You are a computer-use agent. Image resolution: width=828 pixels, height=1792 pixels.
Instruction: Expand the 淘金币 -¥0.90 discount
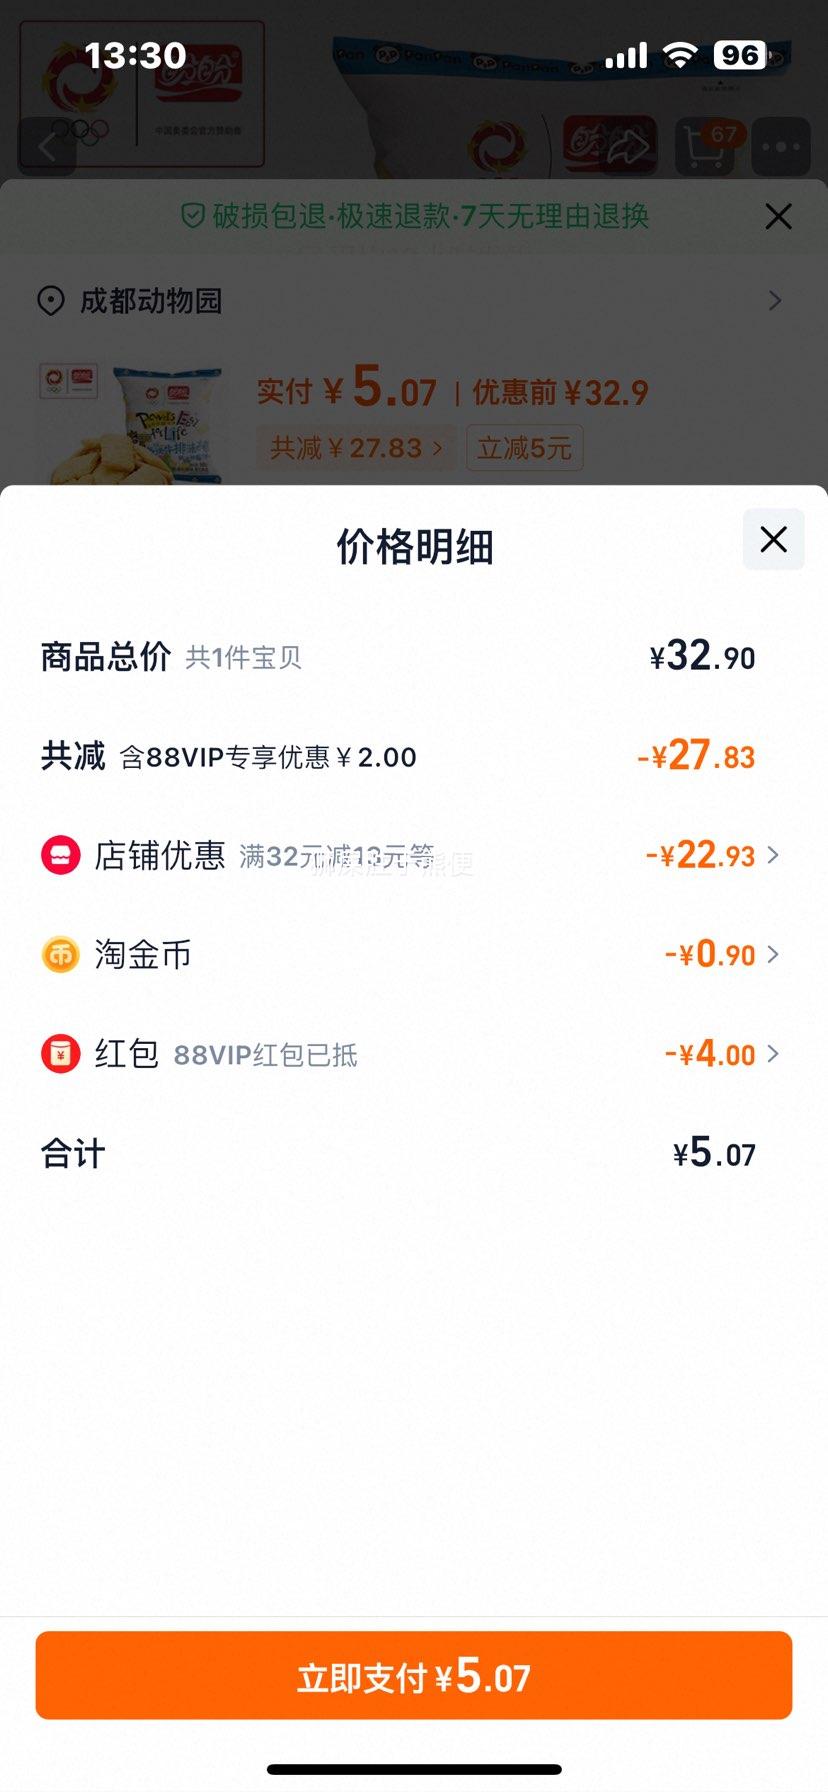tap(722, 954)
